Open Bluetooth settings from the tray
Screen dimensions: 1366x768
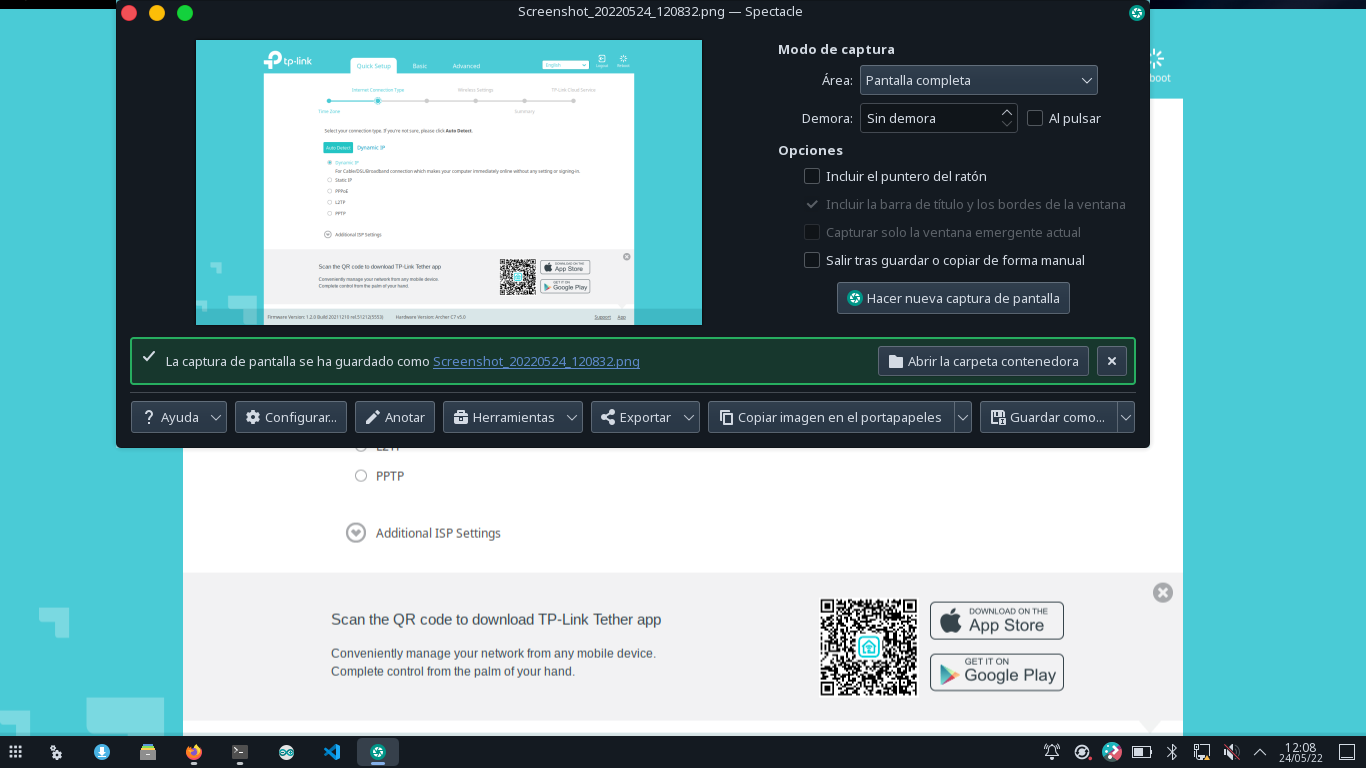[1172, 752]
